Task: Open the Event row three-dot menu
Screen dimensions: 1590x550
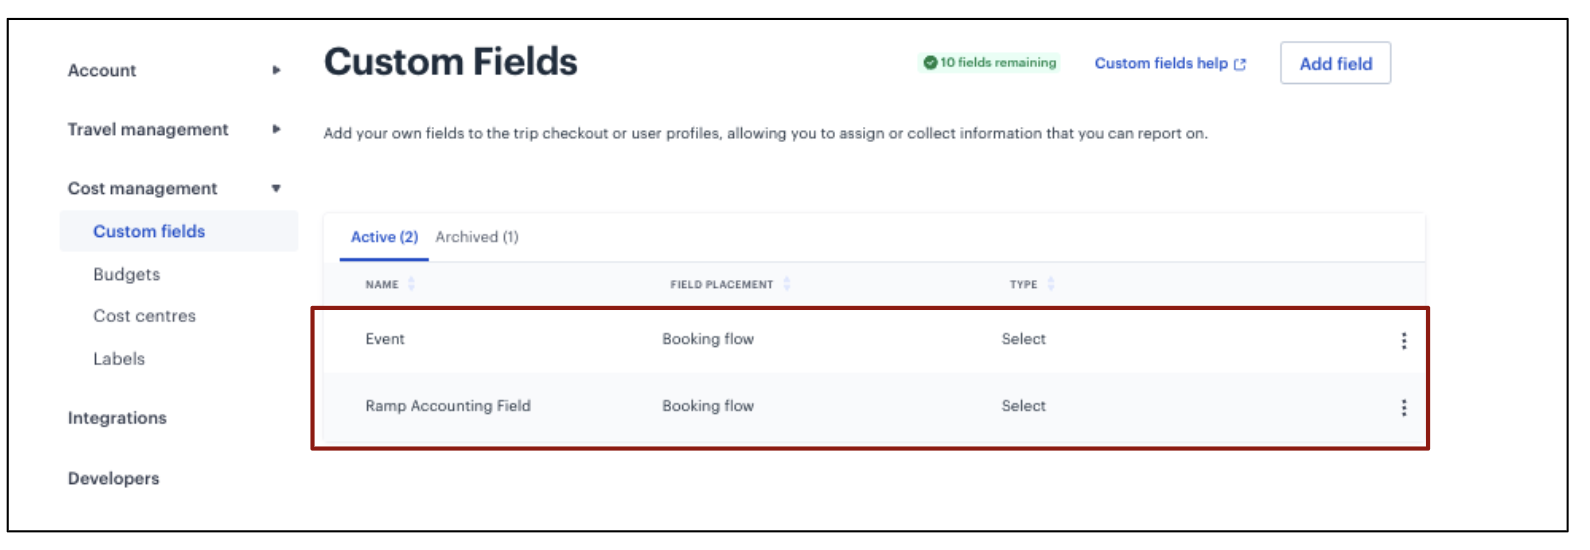Action: pos(1404,341)
